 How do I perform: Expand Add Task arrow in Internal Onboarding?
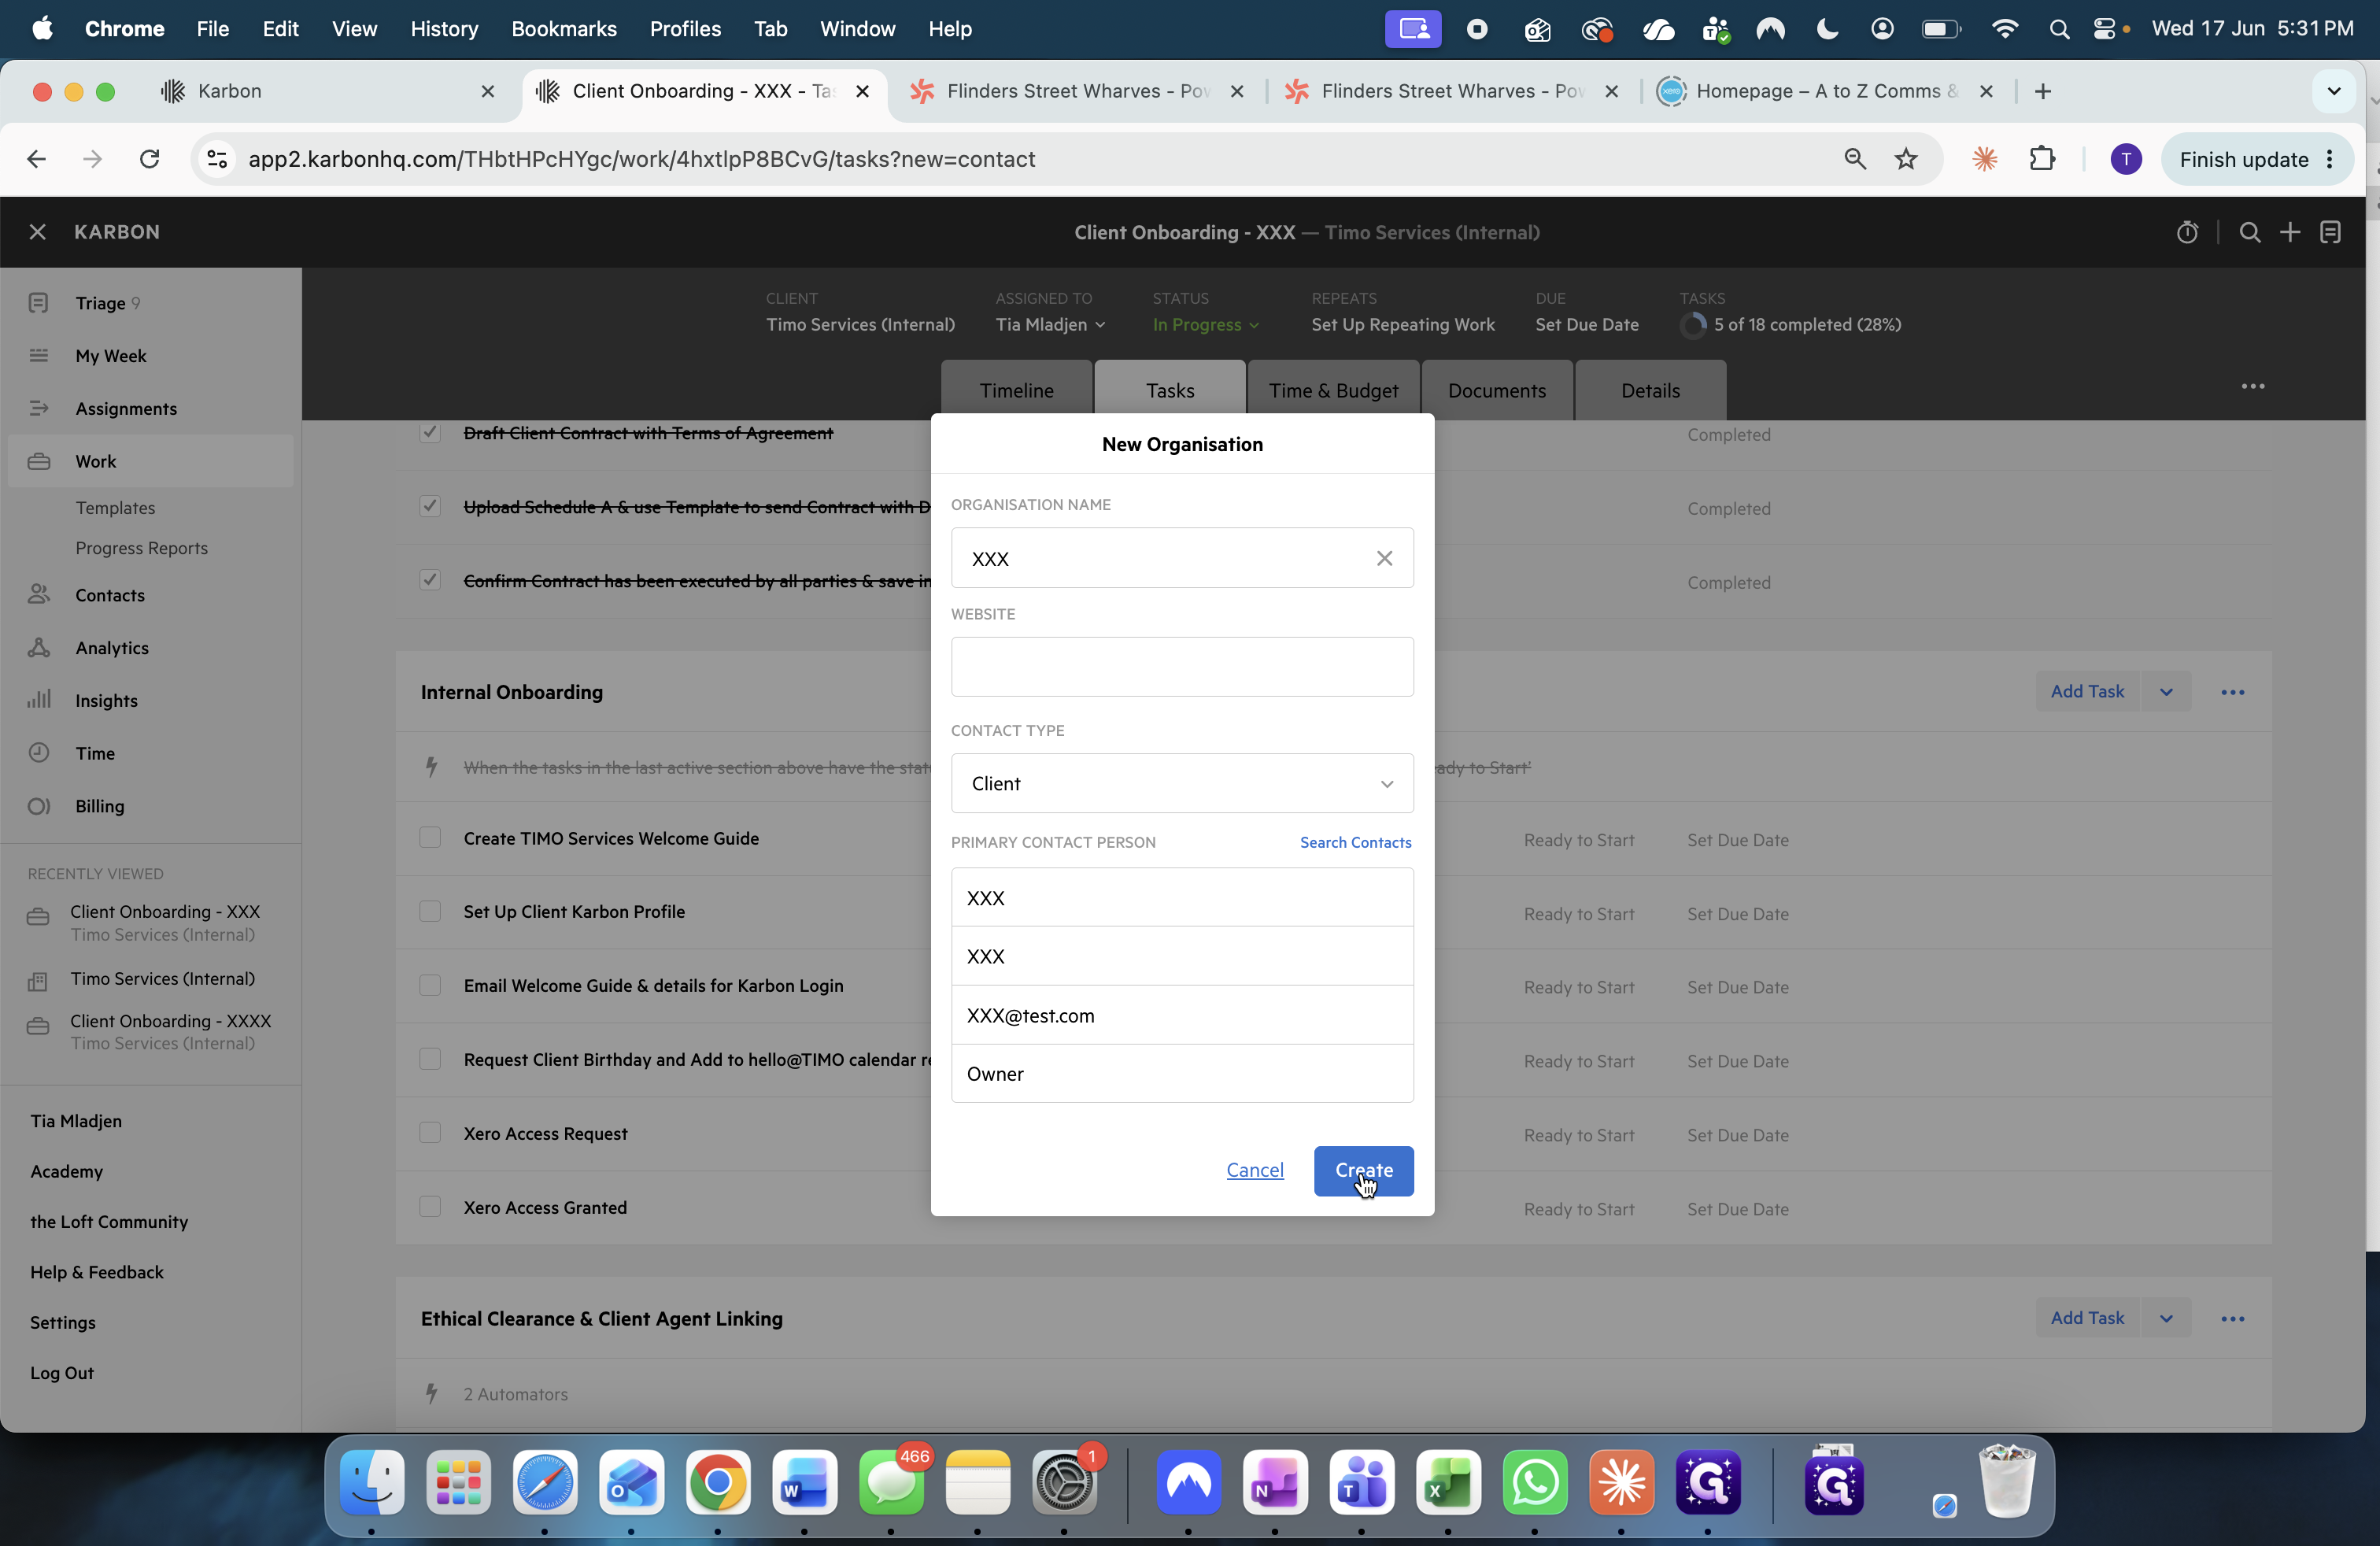coord(2166,692)
